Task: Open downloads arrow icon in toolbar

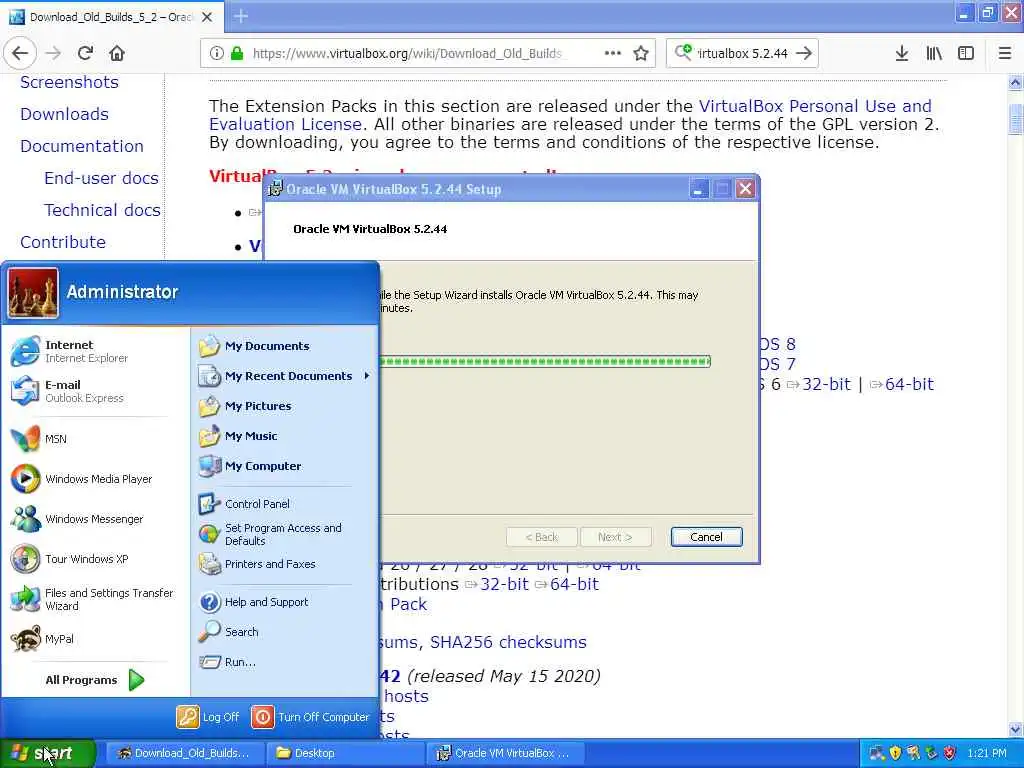Action: pyautogui.click(x=901, y=54)
